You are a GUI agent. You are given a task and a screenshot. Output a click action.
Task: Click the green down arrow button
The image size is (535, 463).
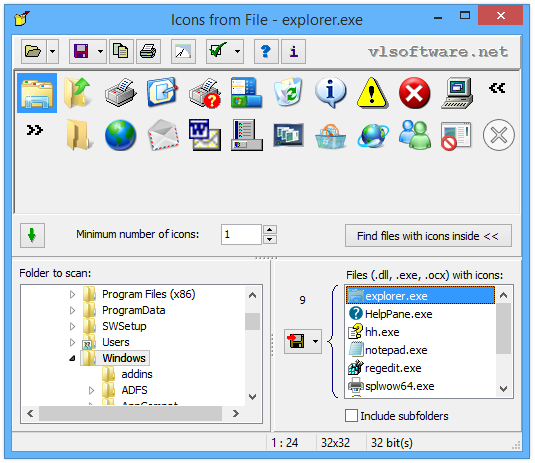click(32, 235)
